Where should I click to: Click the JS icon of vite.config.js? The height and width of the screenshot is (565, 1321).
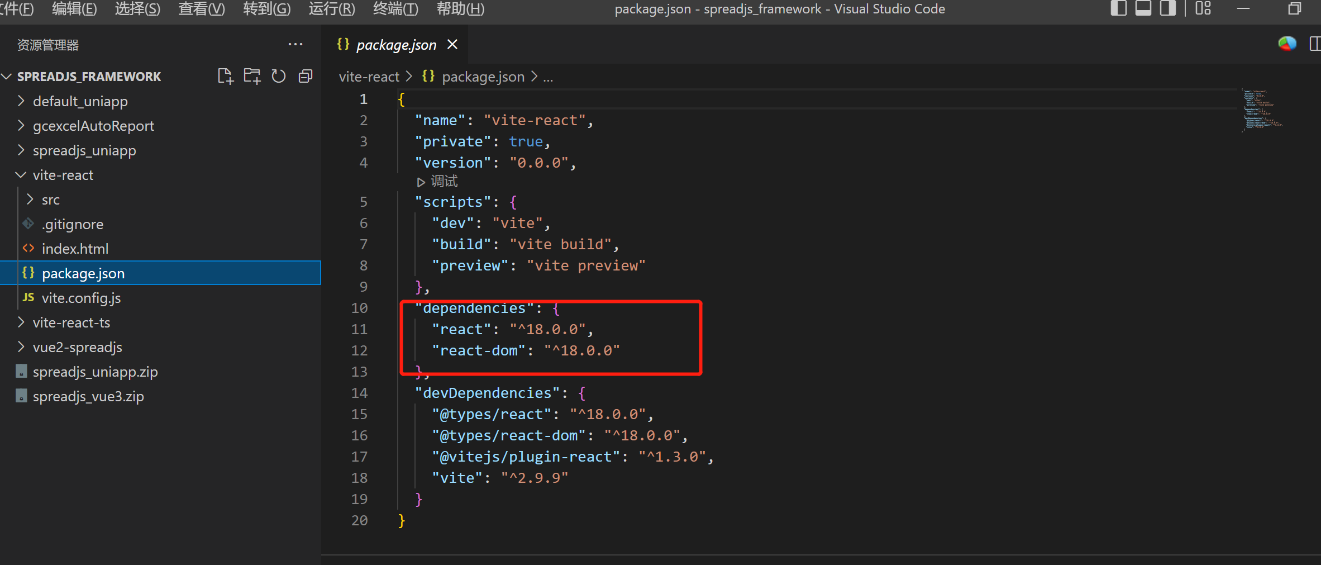tap(28, 298)
